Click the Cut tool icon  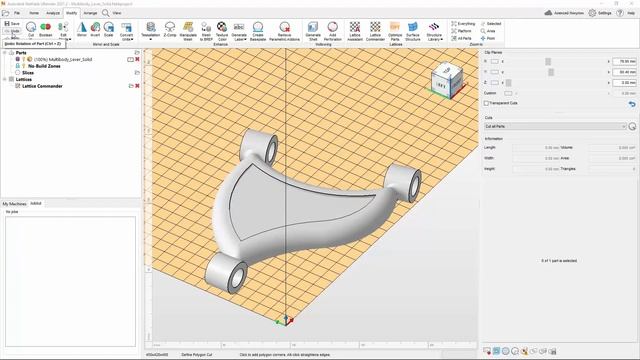pyautogui.click(x=31, y=27)
